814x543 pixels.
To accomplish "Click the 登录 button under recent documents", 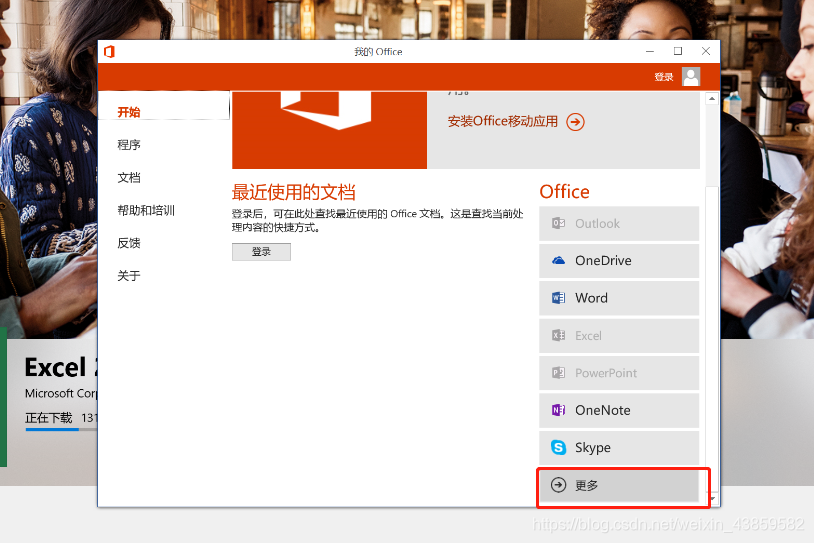I will click(x=261, y=252).
